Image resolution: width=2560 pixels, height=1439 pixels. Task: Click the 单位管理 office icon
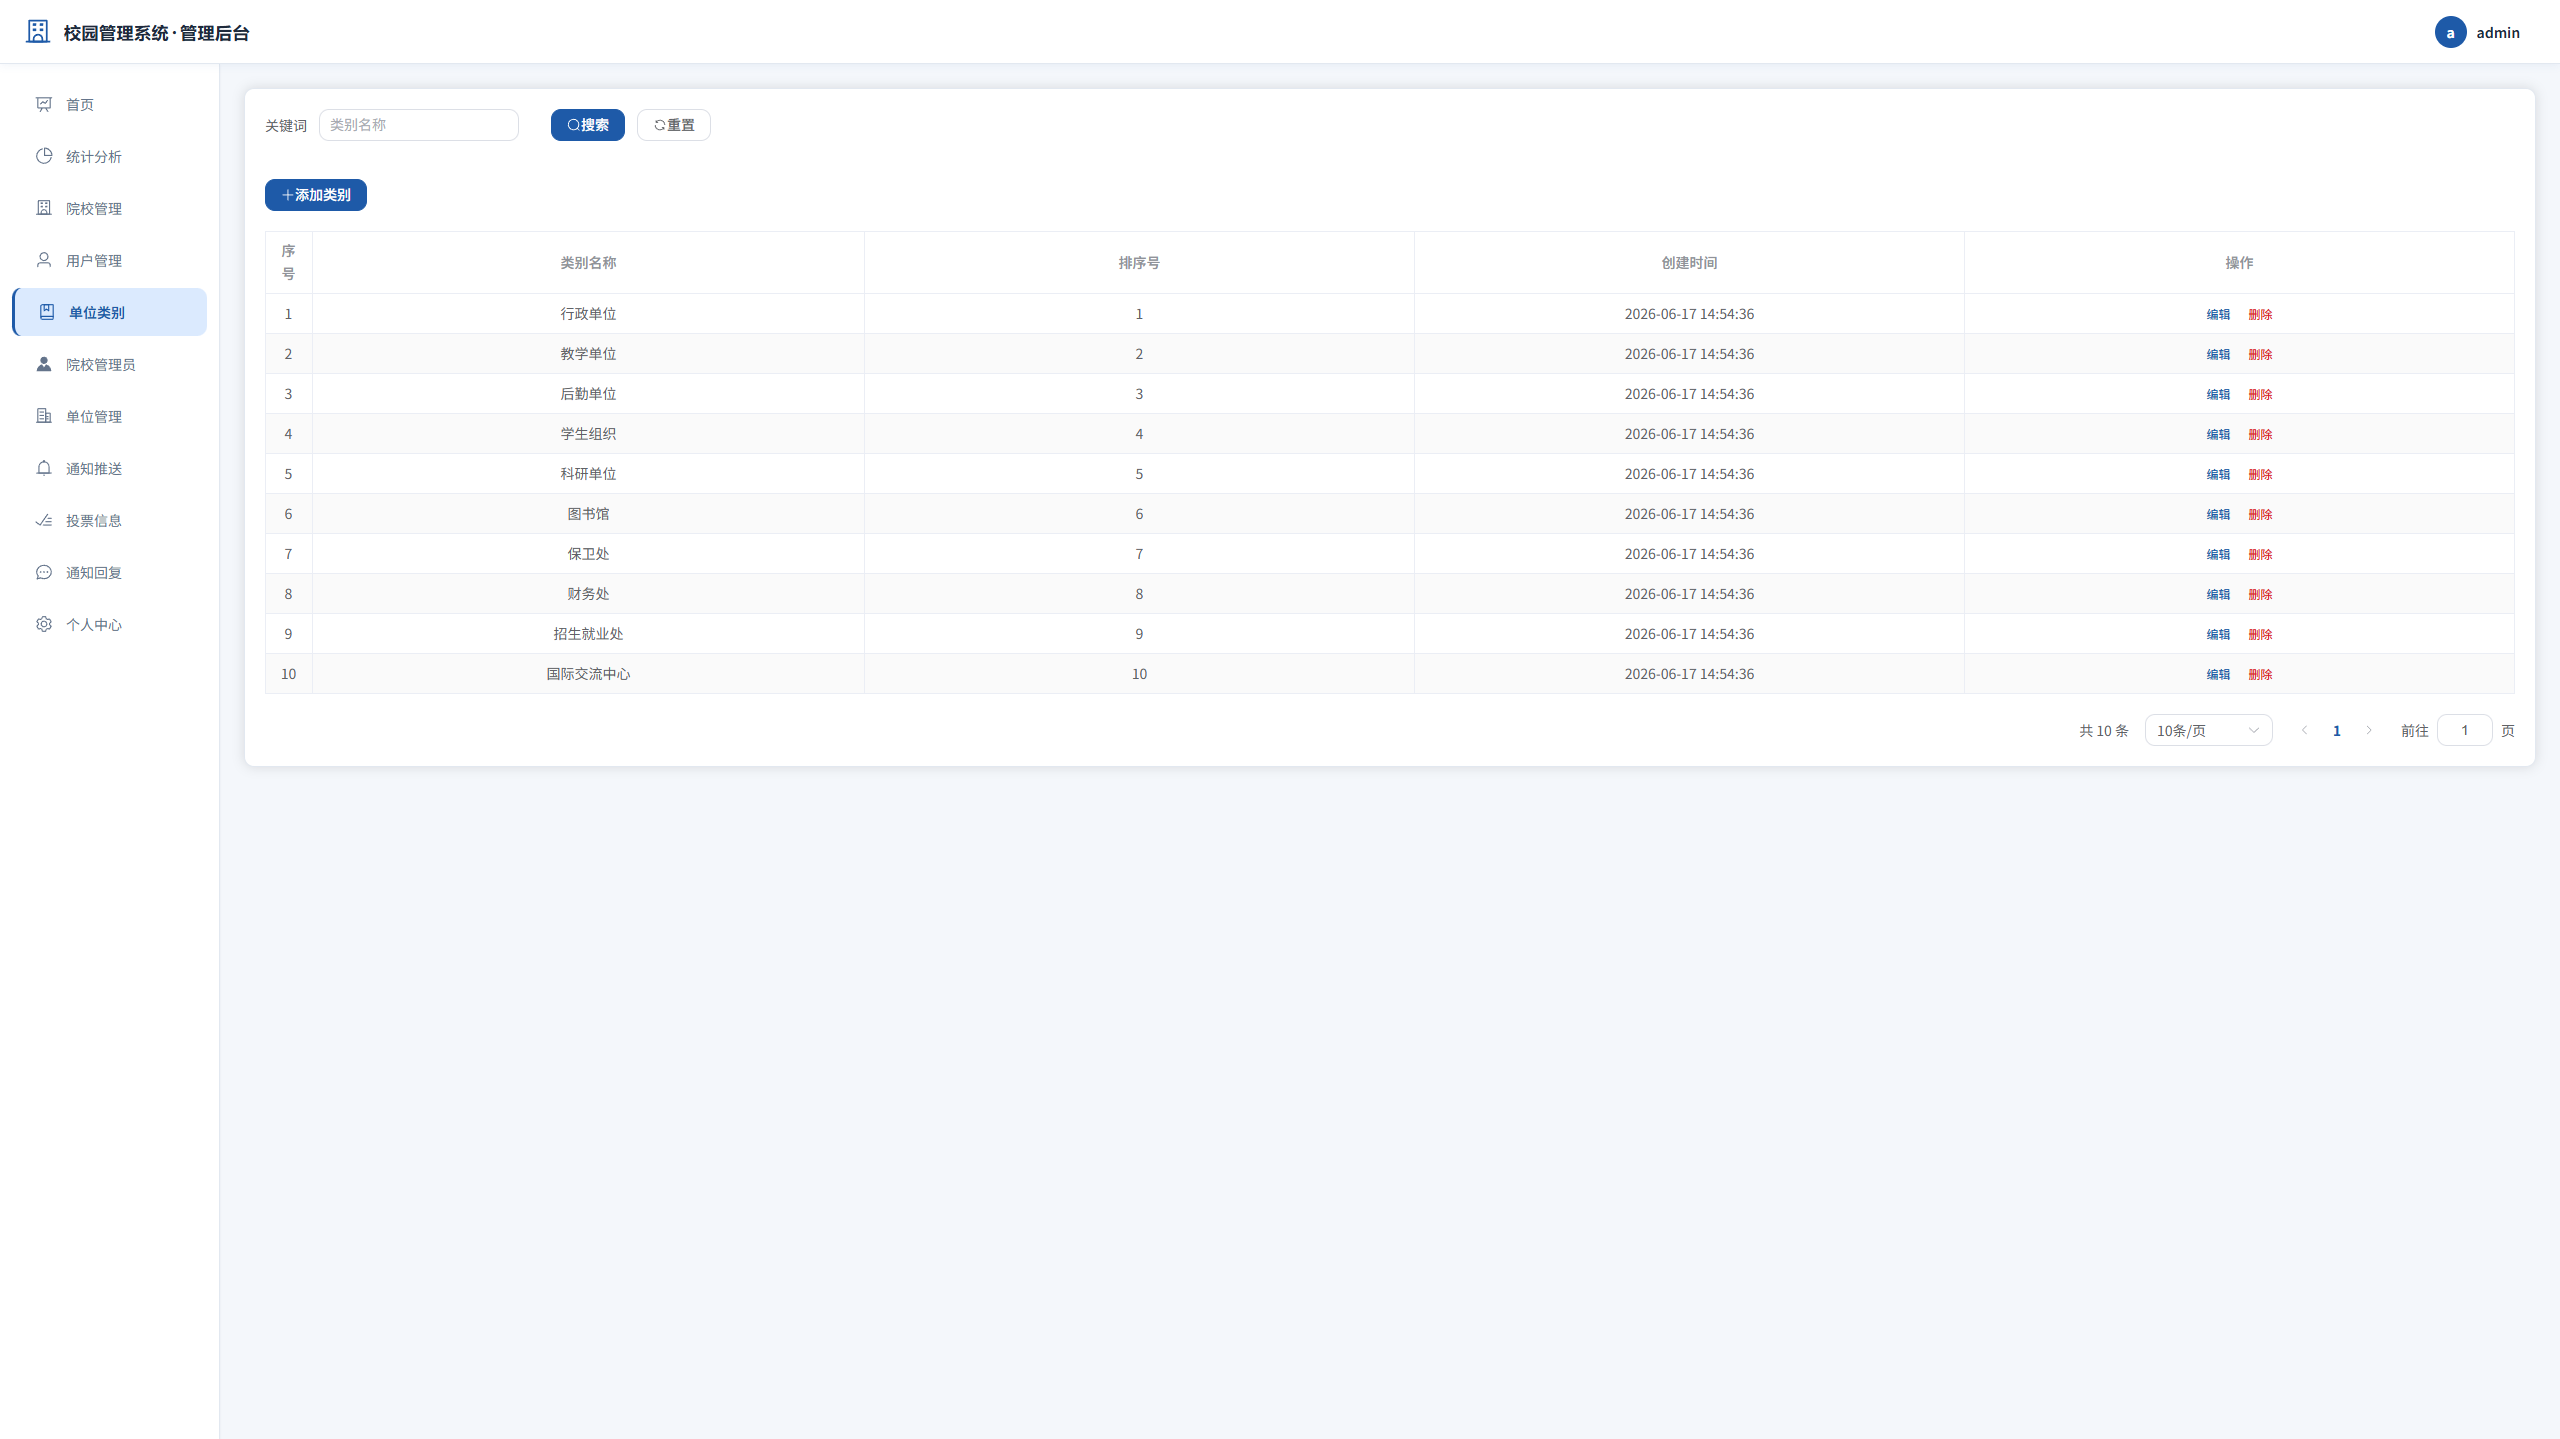[x=44, y=416]
